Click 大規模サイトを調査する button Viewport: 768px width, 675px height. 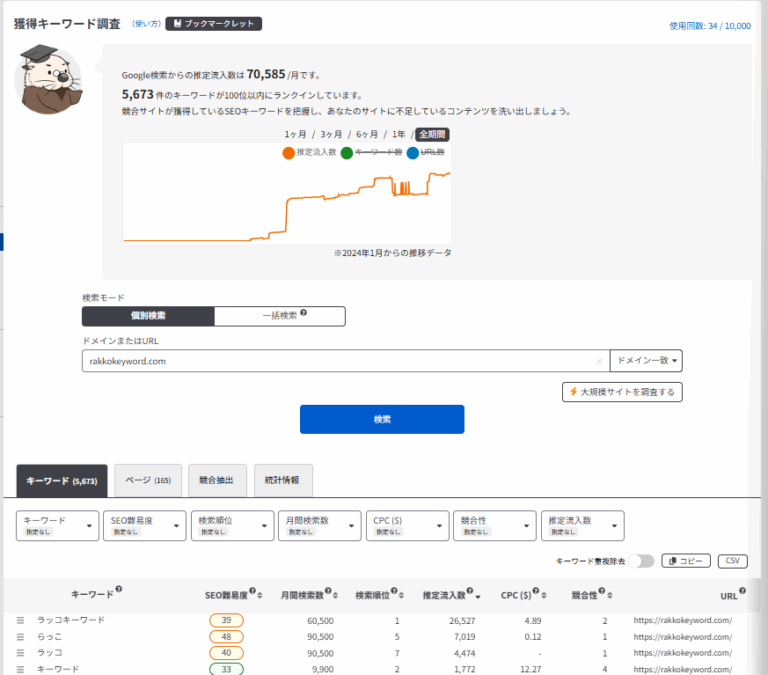(x=622, y=392)
